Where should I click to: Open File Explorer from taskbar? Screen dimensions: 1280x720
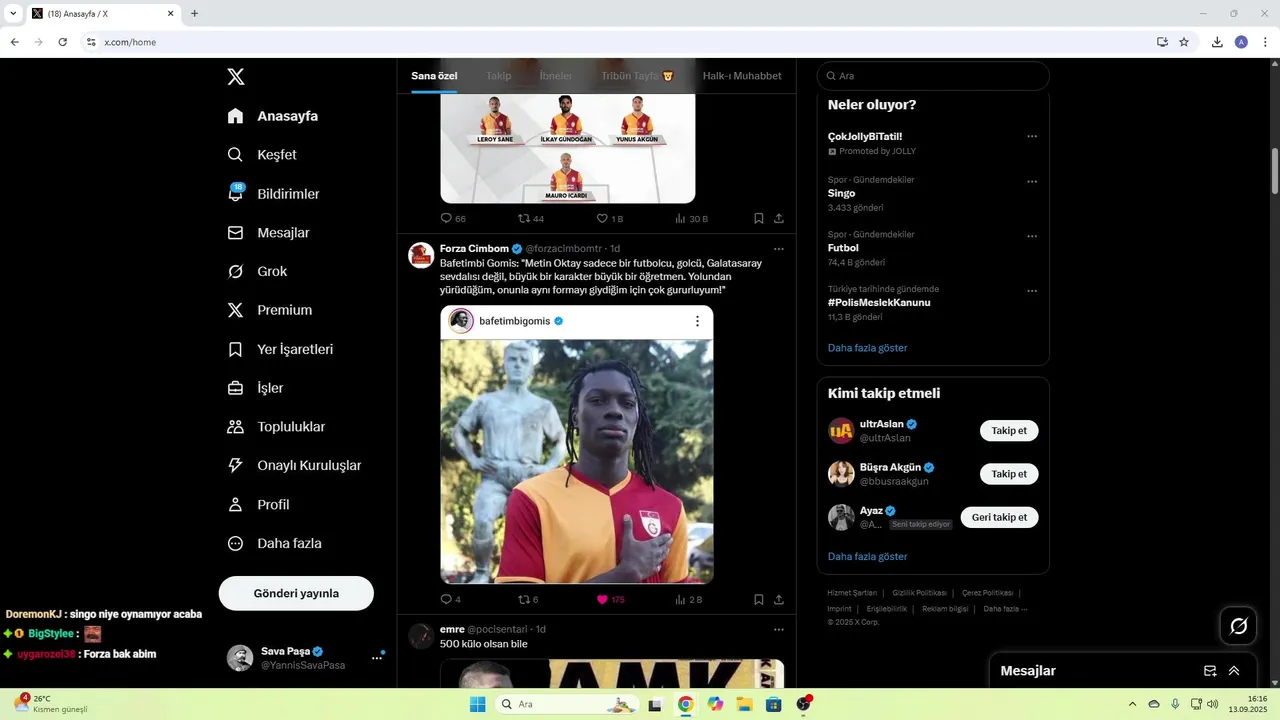(744, 704)
